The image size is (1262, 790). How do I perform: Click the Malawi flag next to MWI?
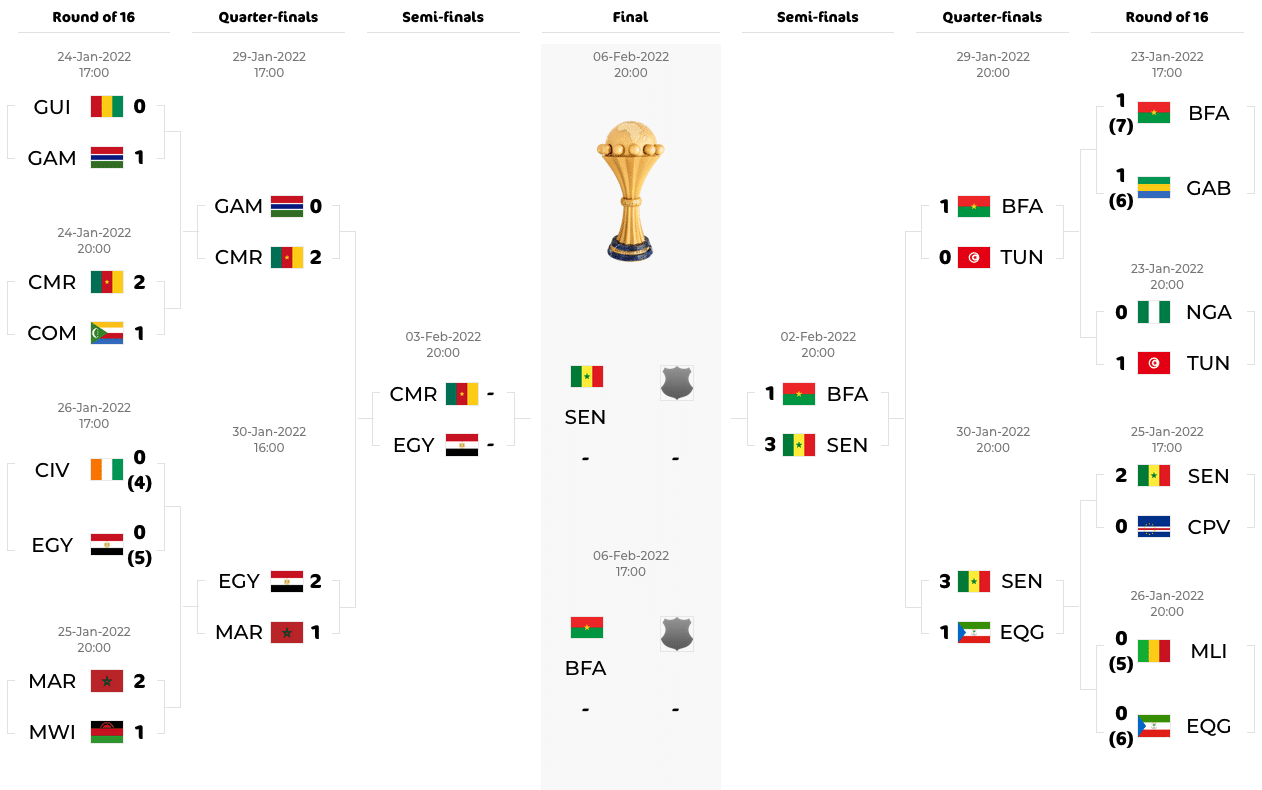coord(107,732)
